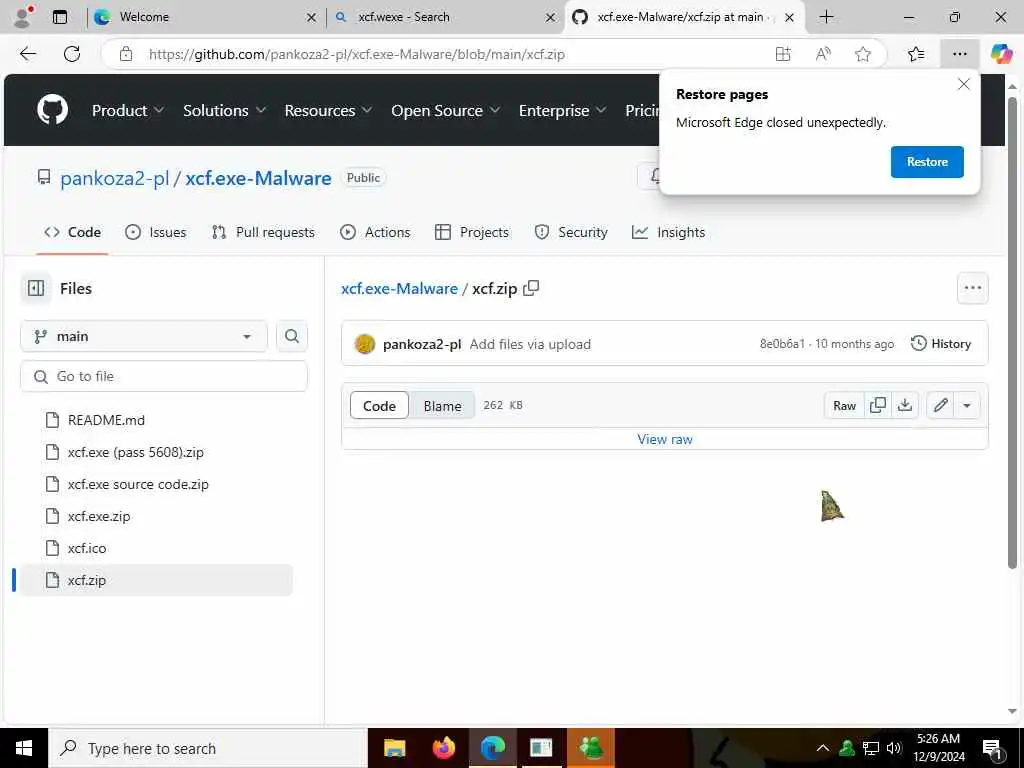Expand the Resources menu

pos(328,110)
